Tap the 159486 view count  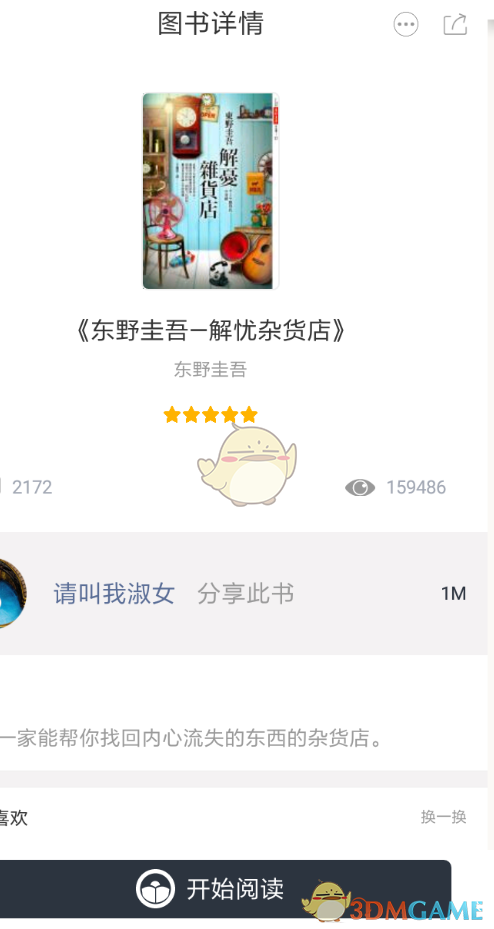pyautogui.click(x=416, y=488)
